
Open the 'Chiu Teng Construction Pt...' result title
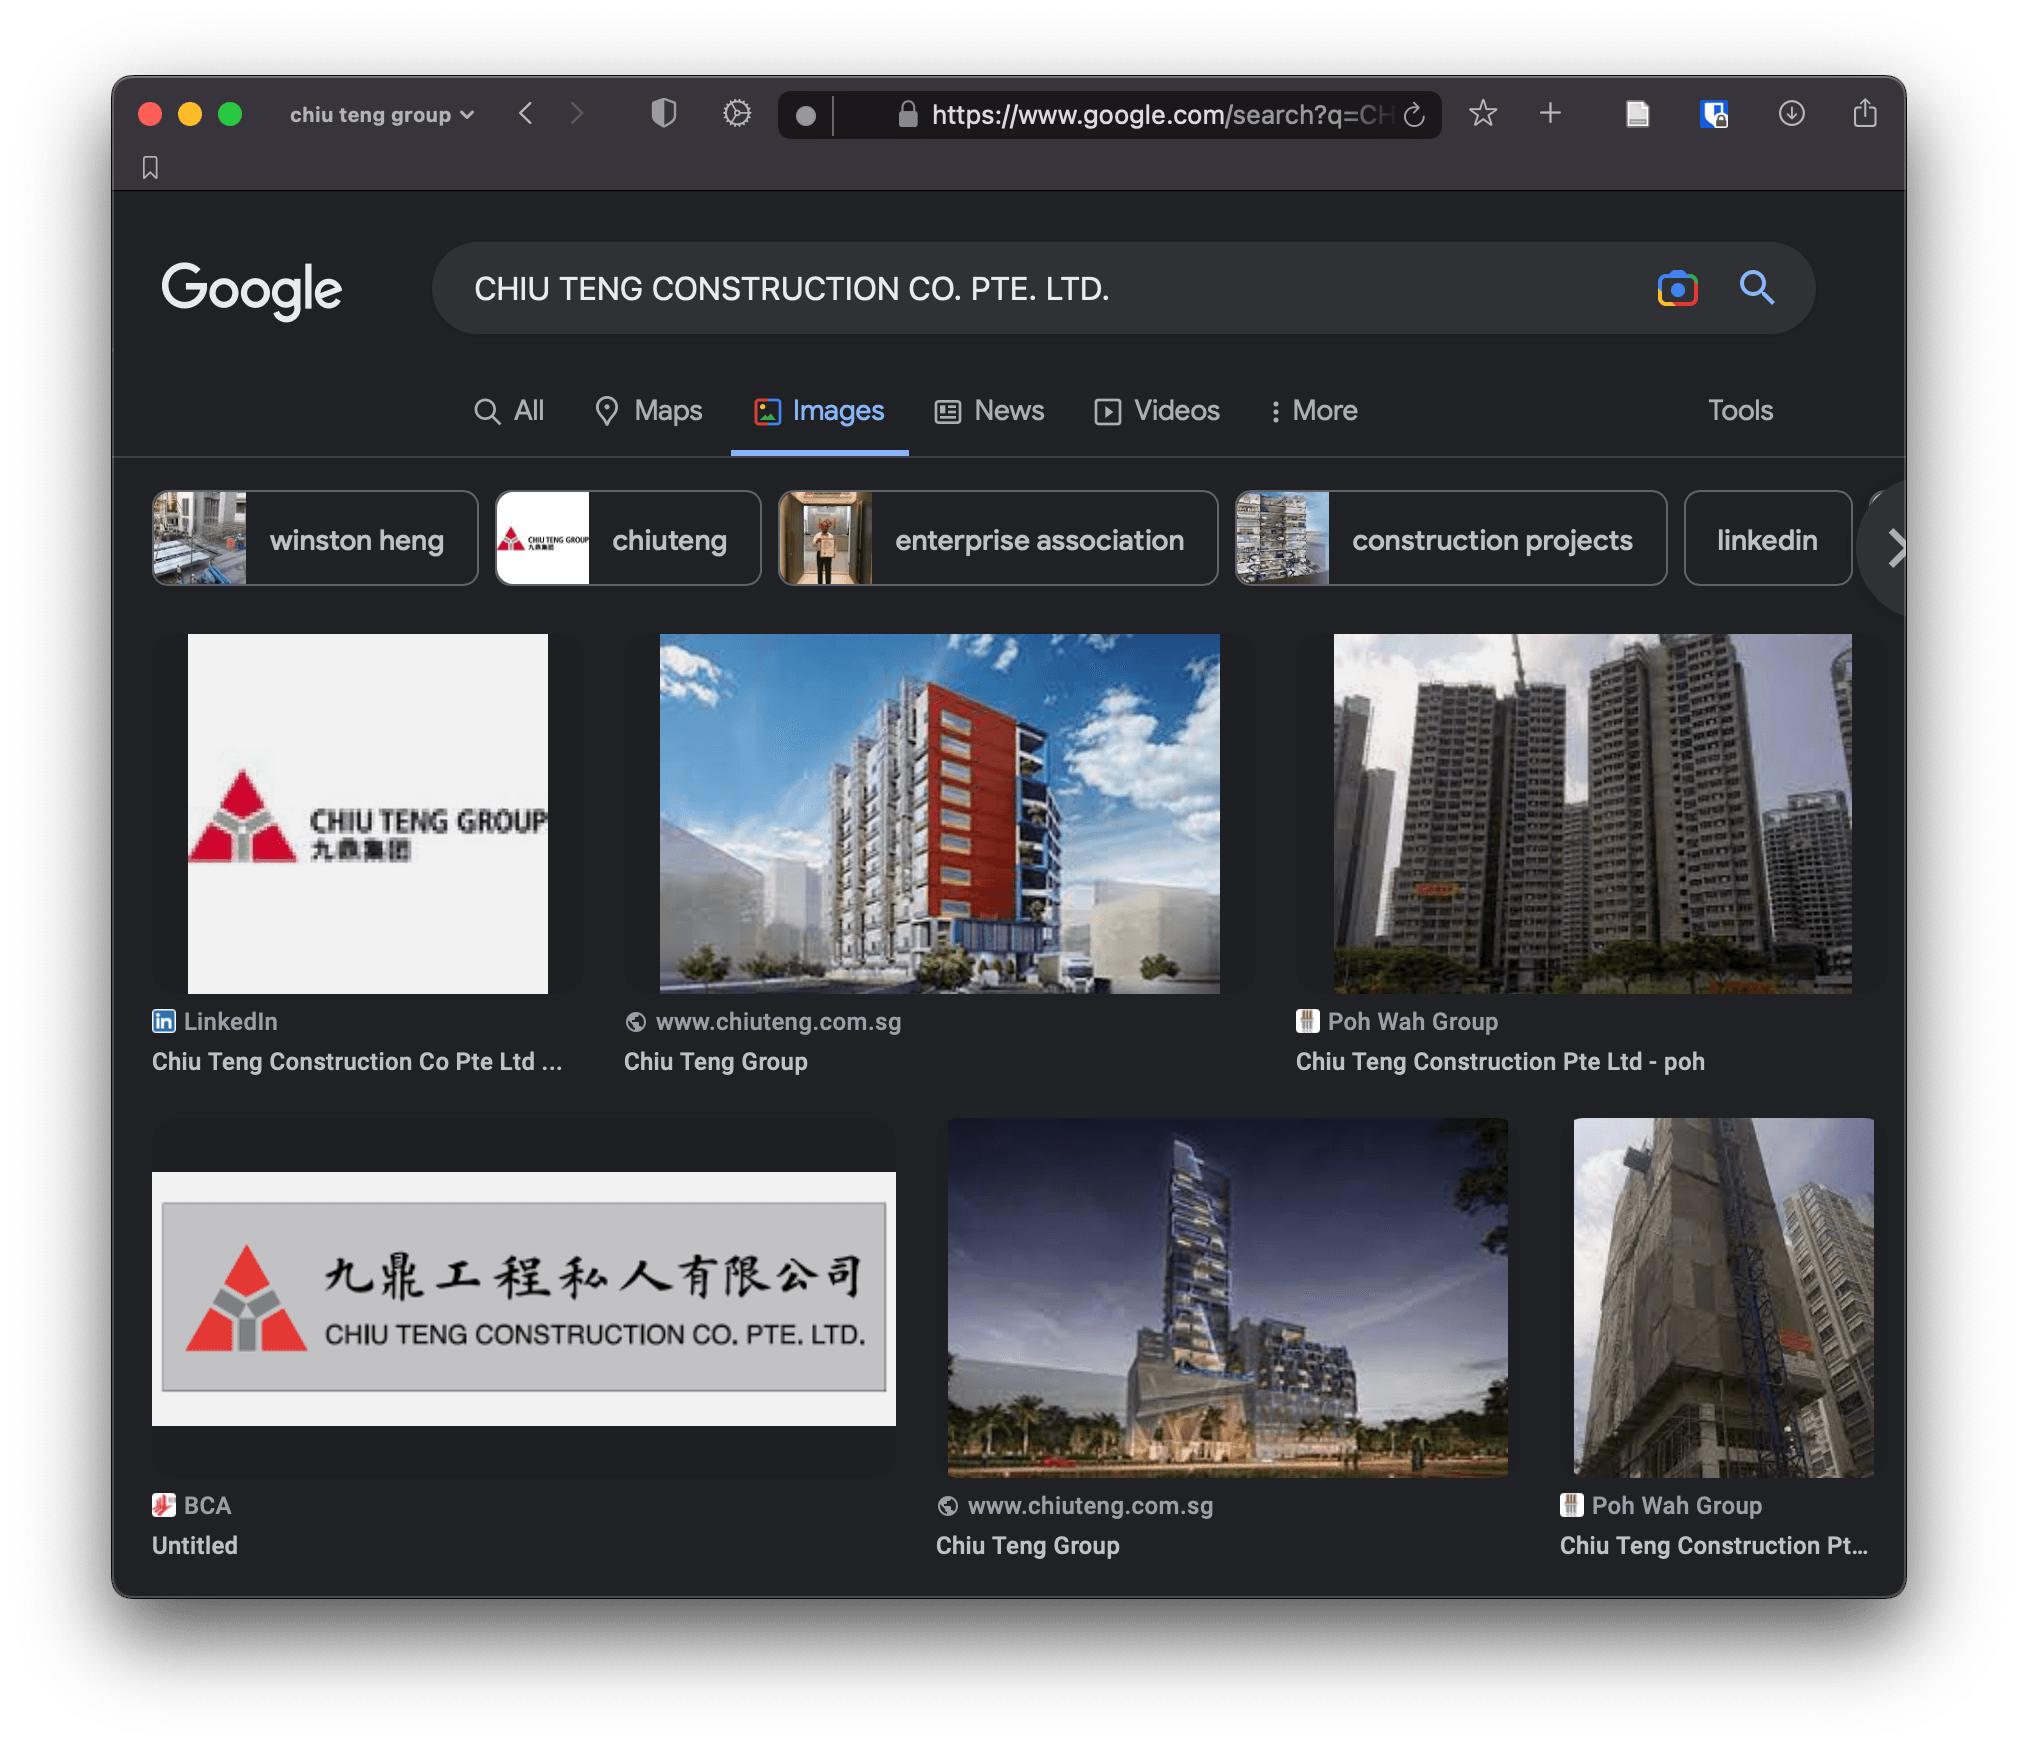tap(1714, 1545)
